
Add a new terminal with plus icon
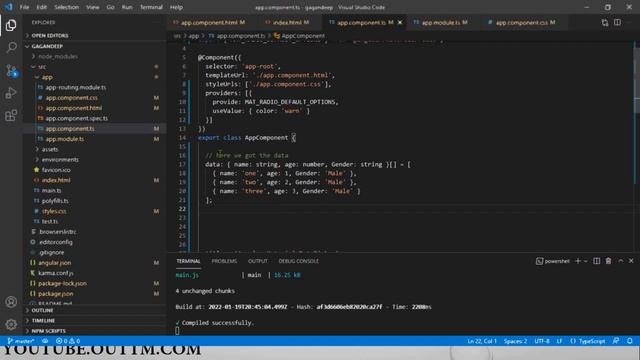tap(578, 261)
